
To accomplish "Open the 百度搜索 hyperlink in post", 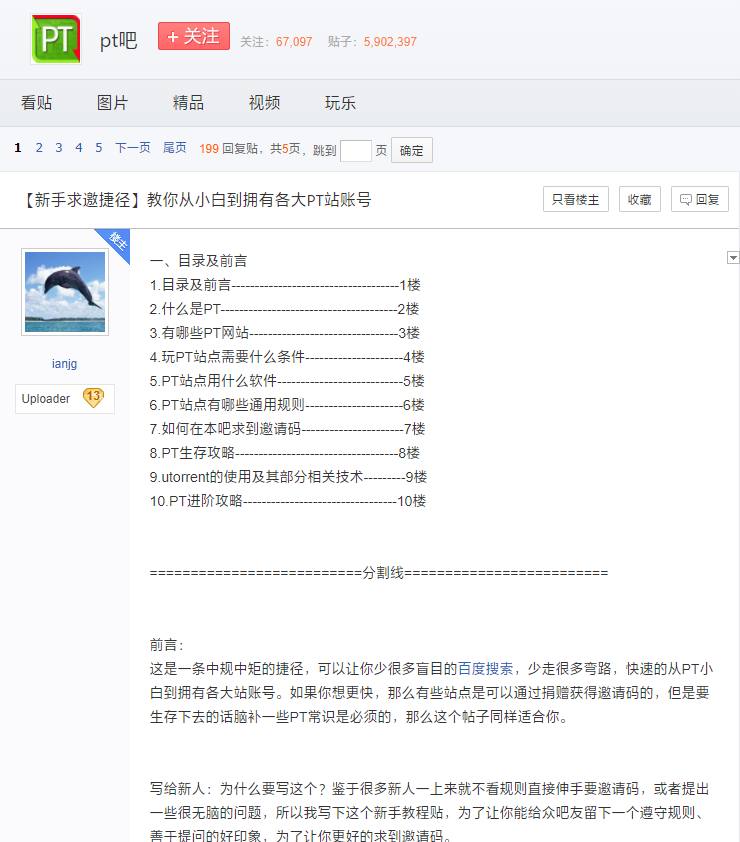I will point(486,669).
